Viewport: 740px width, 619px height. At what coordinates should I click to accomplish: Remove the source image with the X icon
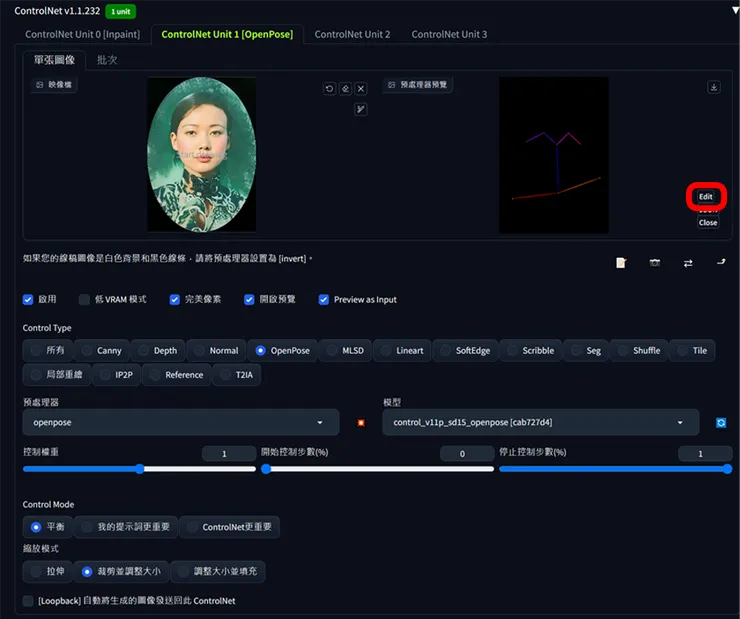(x=361, y=89)
